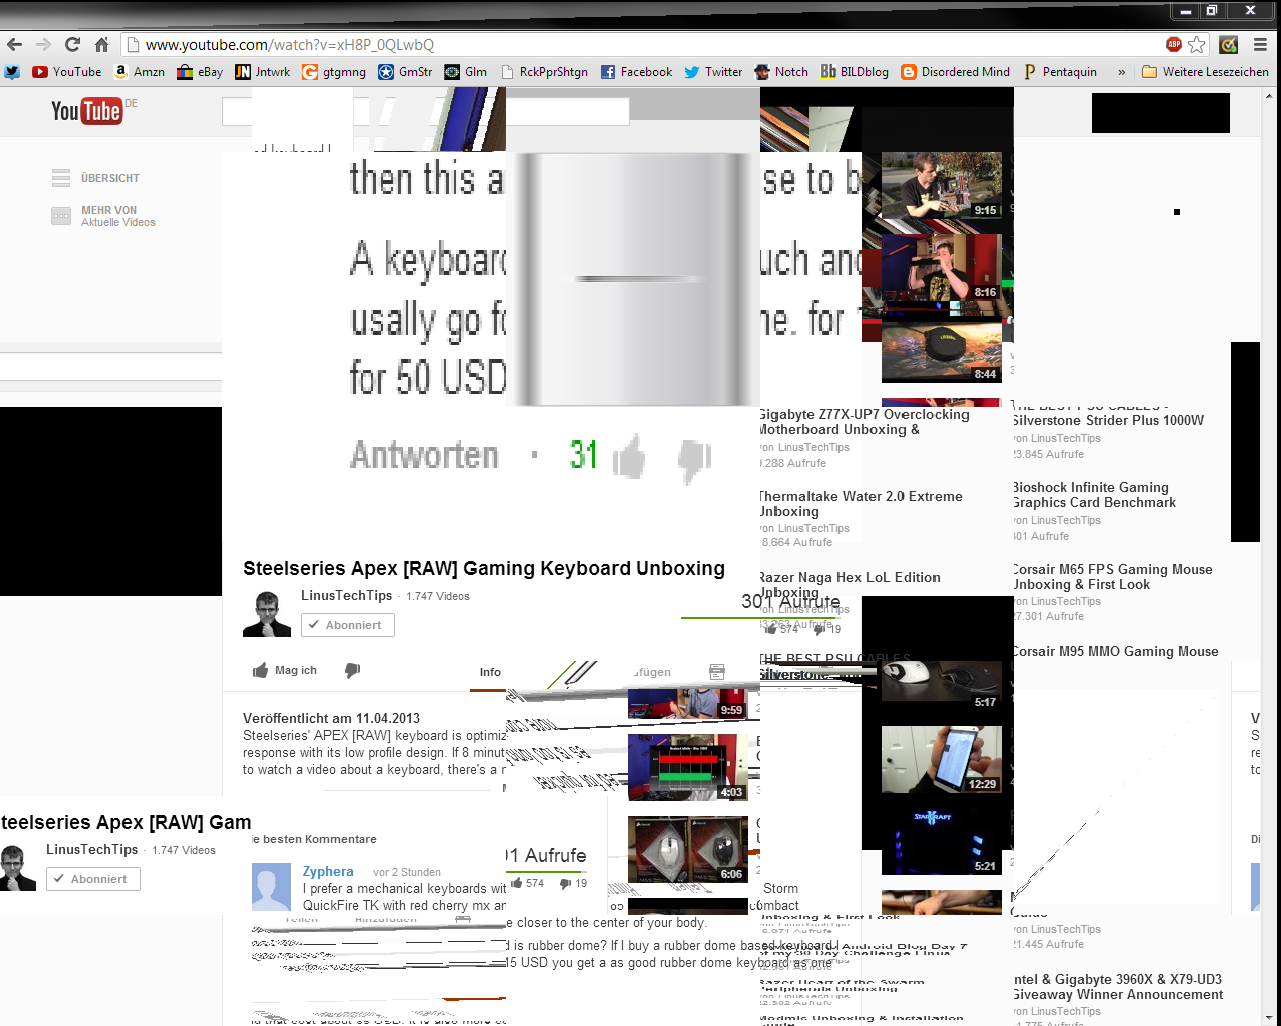Expand the bookmarks overflow chevron
The image size is (1281, 1026).
click(1121, 72)
